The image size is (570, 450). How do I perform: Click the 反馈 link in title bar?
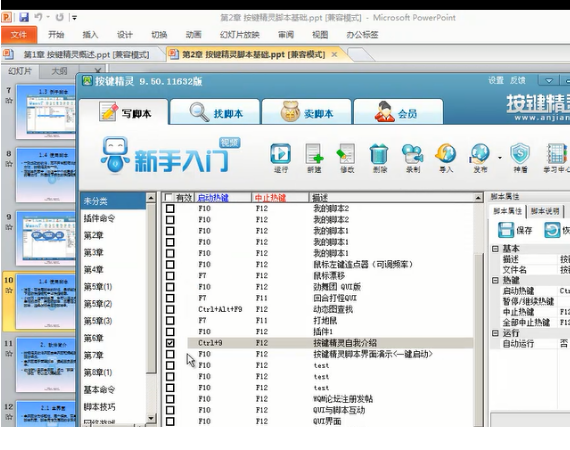[x=517, y=80]
